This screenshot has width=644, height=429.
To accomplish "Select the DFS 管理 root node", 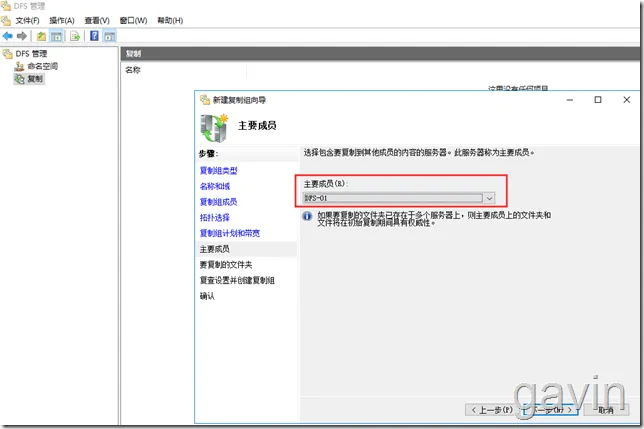I will tap(32, 54).
